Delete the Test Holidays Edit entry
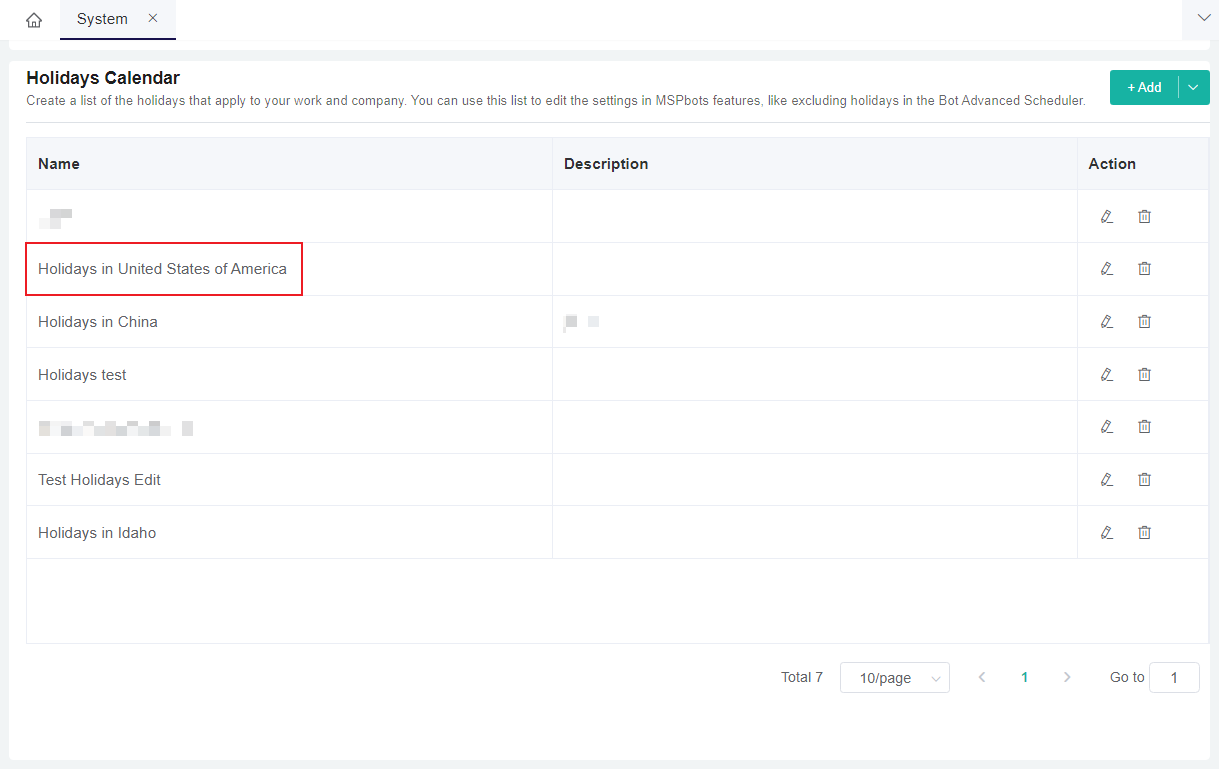The image size is (1219, 769). point(1144,480)
